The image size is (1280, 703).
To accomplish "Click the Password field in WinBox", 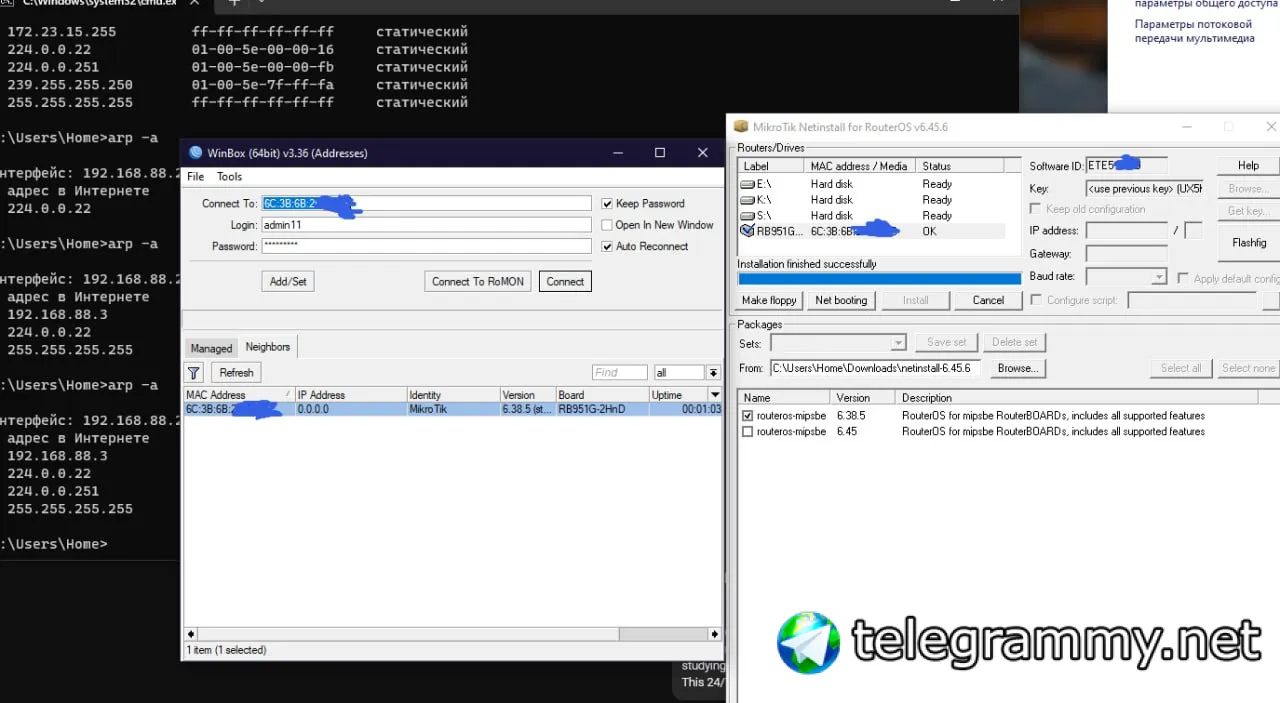I will coord(426,246).
